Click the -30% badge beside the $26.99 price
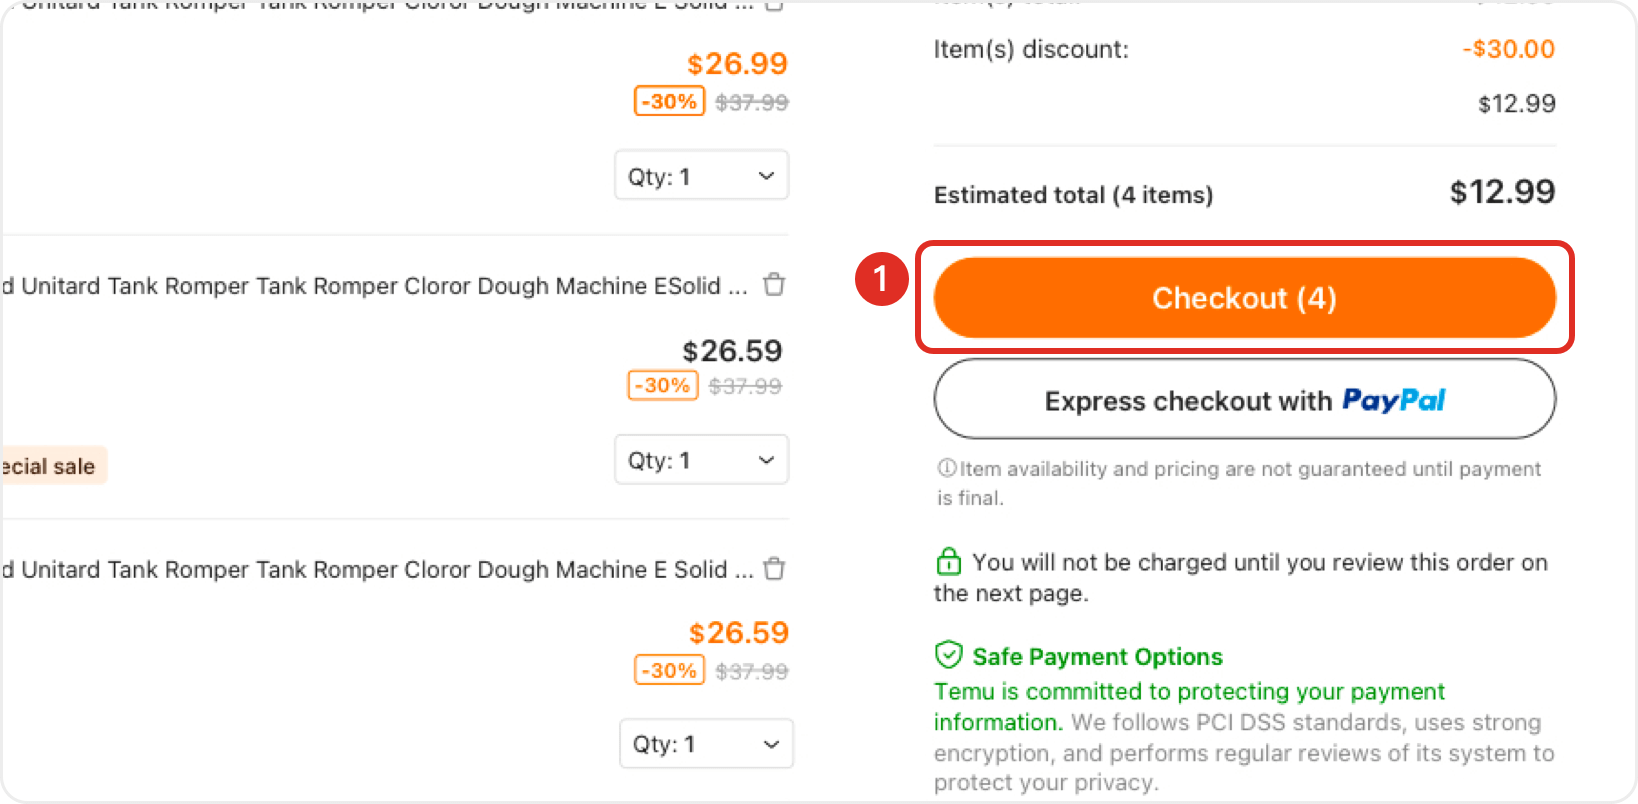This screenshot has width=1638, height=804. tap(669, 101)
